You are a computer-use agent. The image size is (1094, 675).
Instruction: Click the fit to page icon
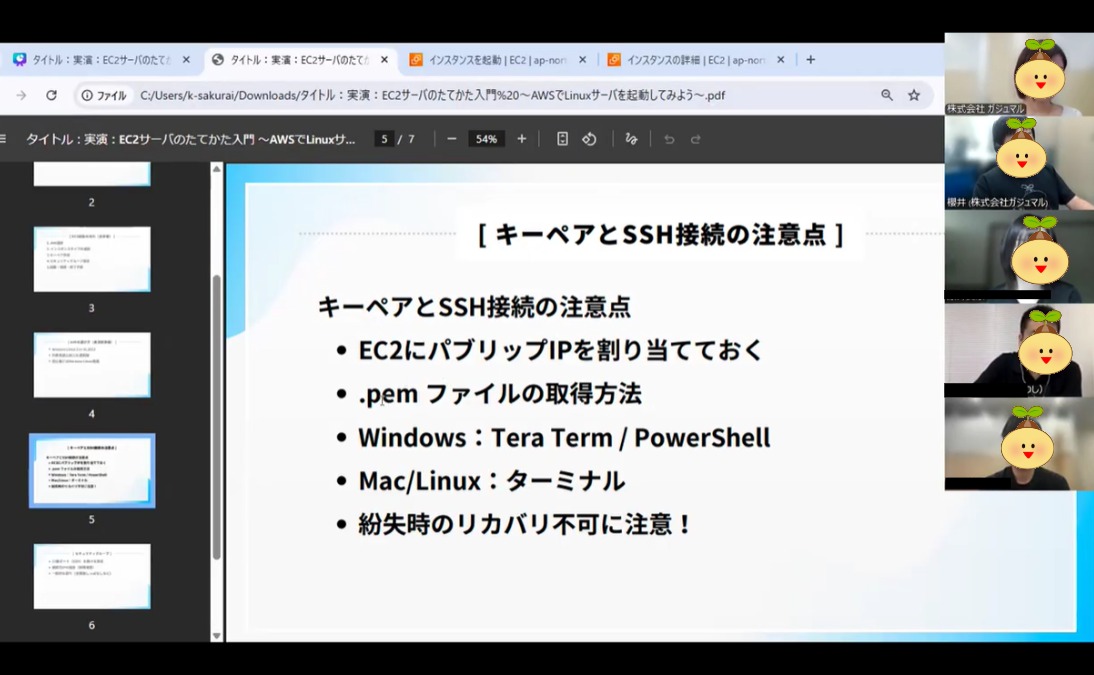click(562, 139)
